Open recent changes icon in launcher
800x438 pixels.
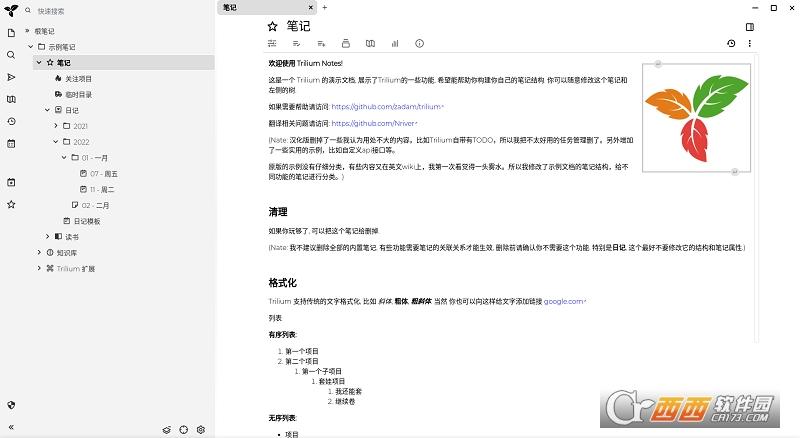point(11,121)
